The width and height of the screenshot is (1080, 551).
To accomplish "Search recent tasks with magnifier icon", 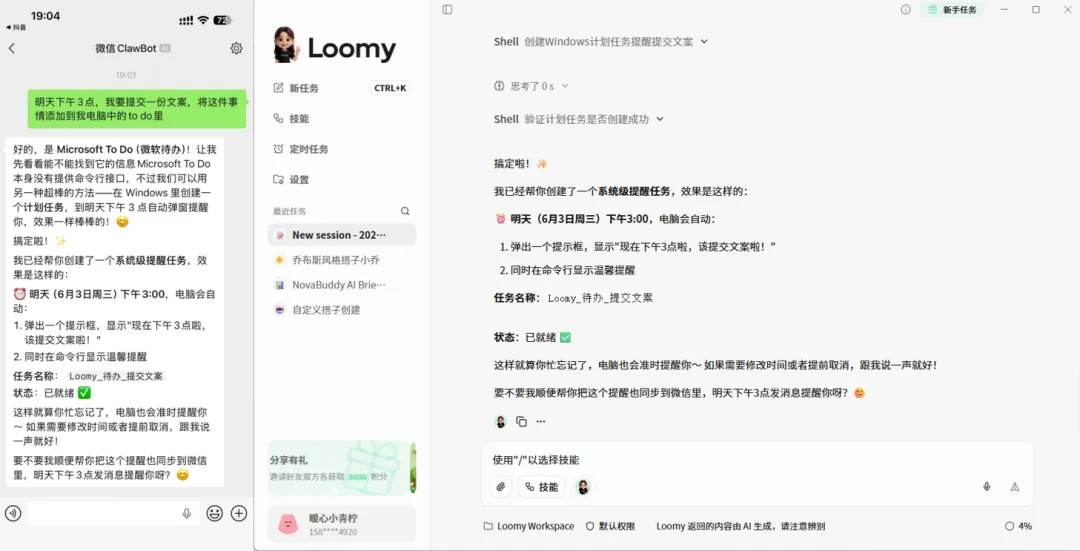I will click(x=405, y=211).
